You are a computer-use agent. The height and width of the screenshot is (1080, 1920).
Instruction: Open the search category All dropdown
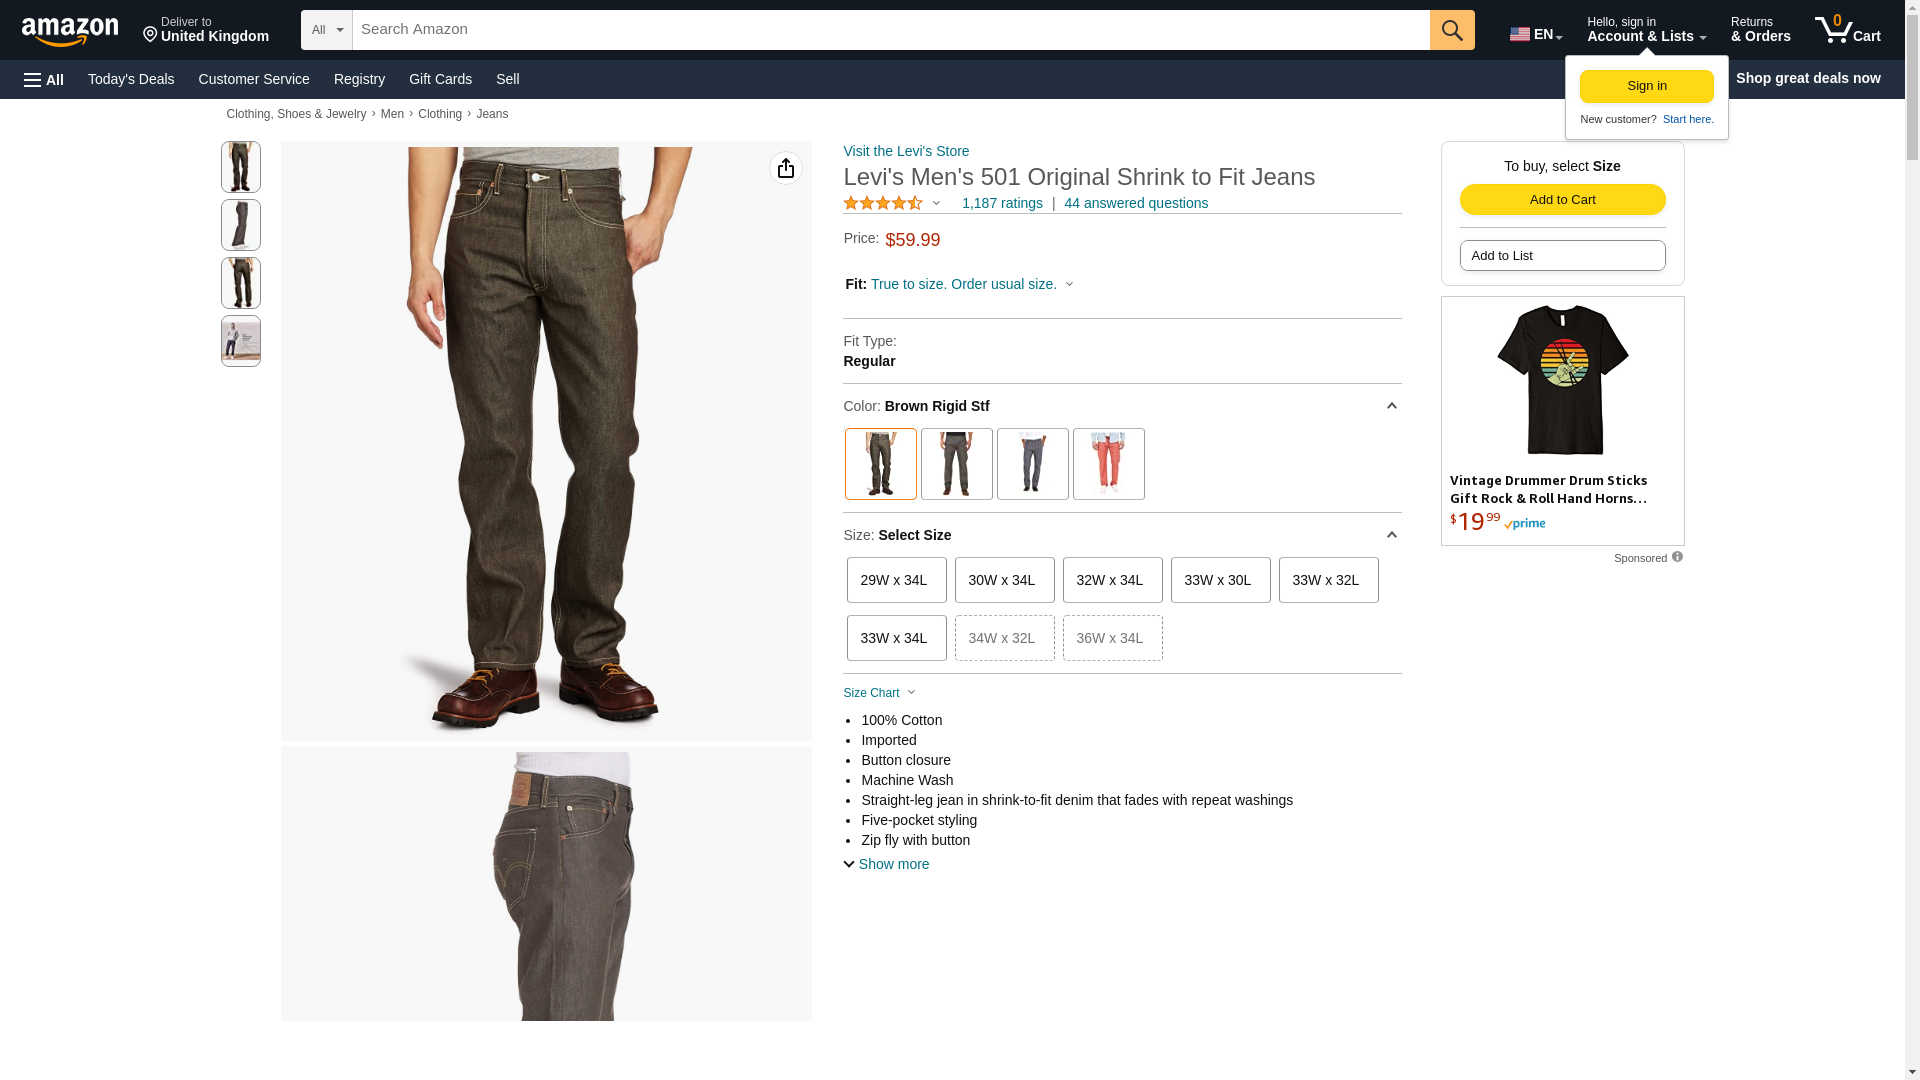[x=327, y=30]
